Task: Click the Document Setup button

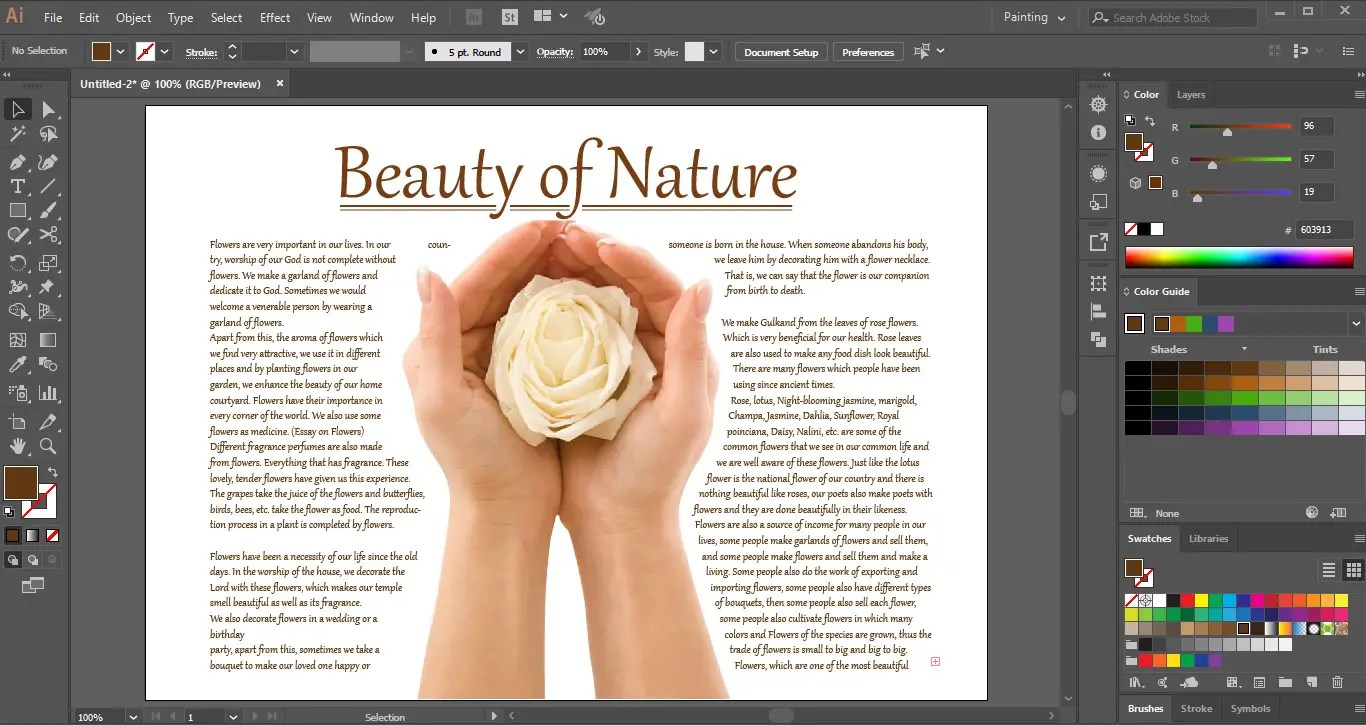Action: (x=780, y=52)
